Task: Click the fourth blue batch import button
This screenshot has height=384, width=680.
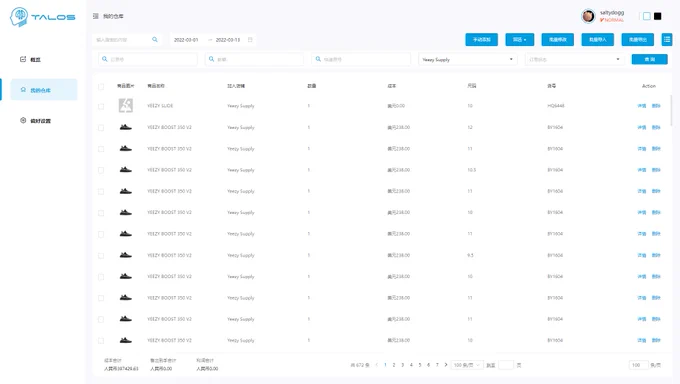Action: pos(598,39)
